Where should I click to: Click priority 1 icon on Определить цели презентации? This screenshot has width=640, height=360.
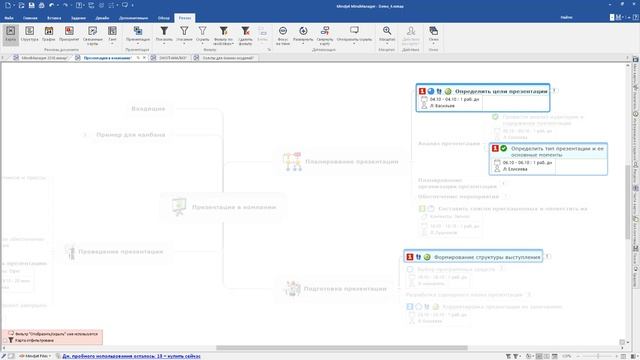422,91
